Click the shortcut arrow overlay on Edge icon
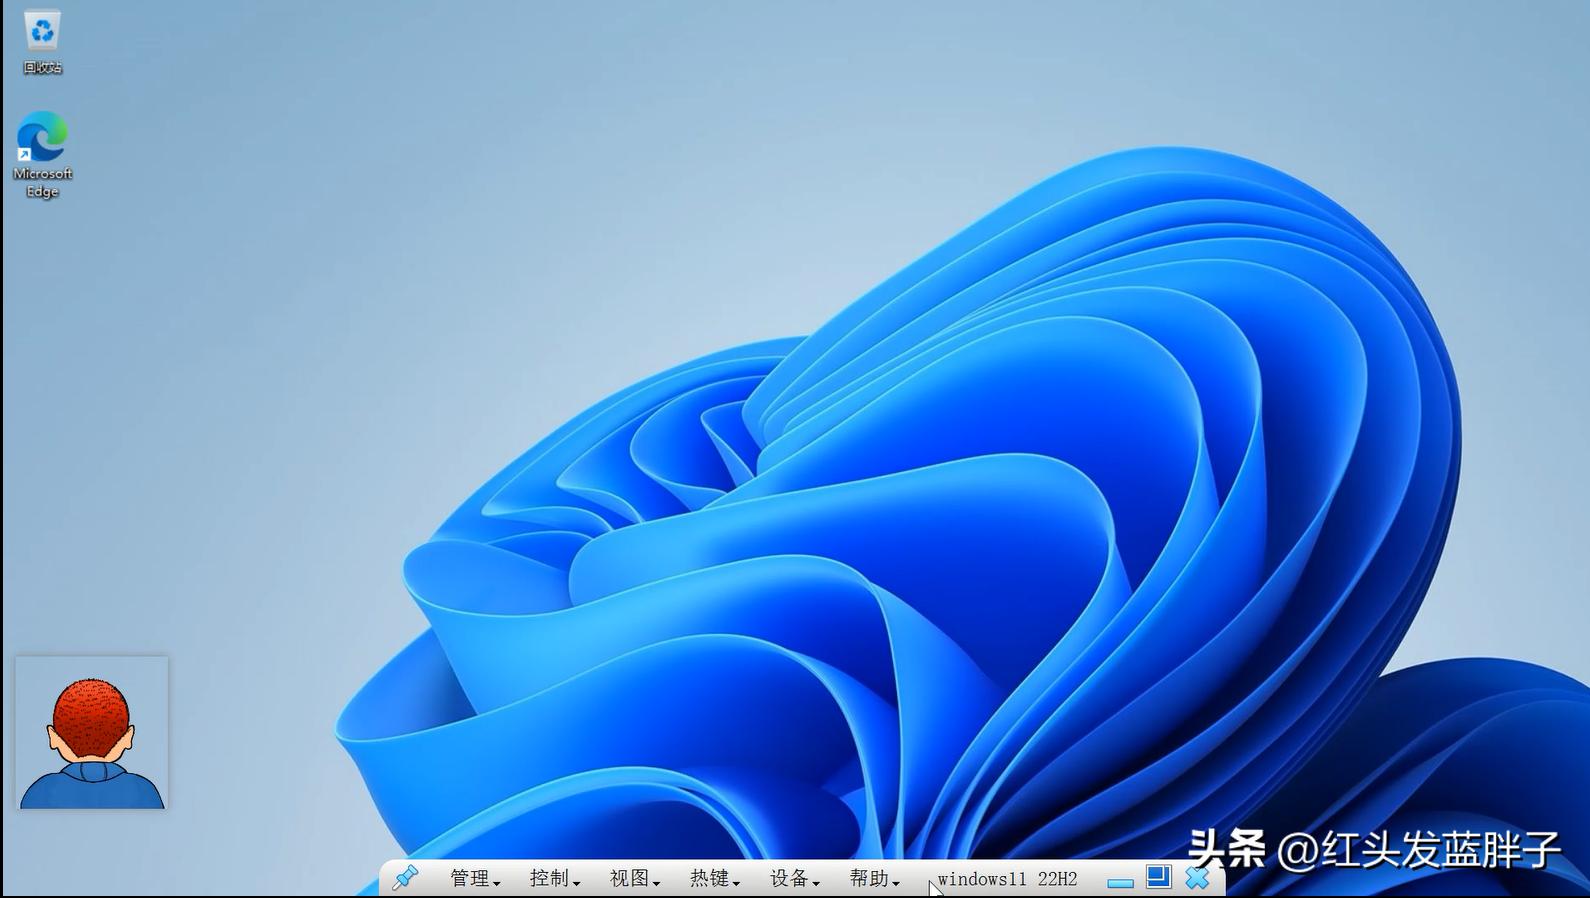1590x898 pixels. tap(24, 155)
